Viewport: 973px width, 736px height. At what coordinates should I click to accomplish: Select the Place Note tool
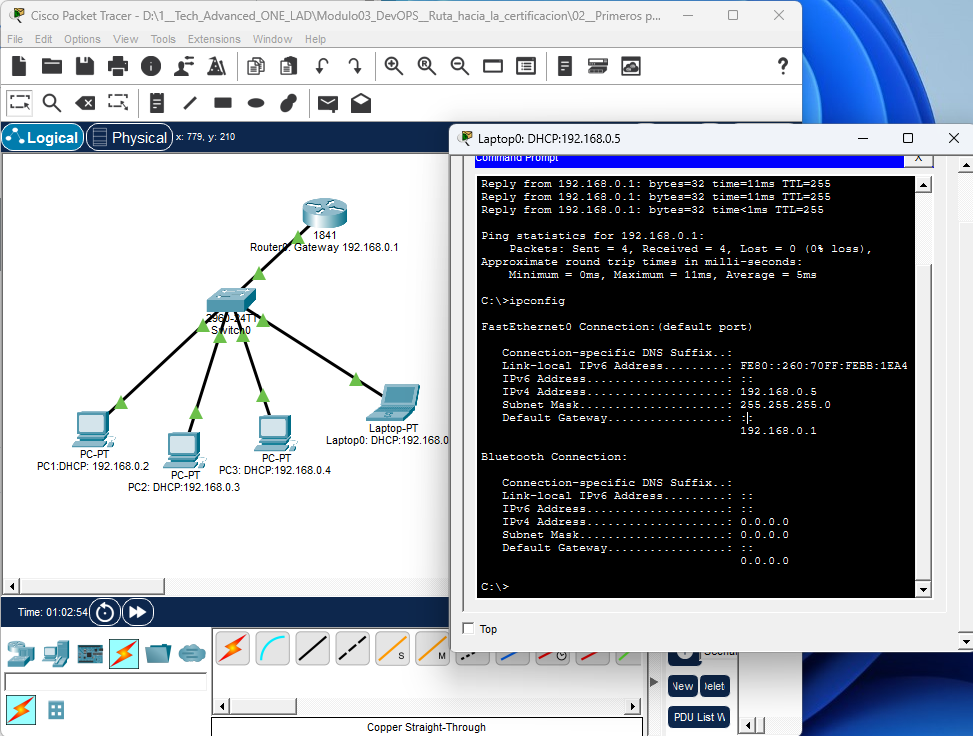click(x=157, y=103)
